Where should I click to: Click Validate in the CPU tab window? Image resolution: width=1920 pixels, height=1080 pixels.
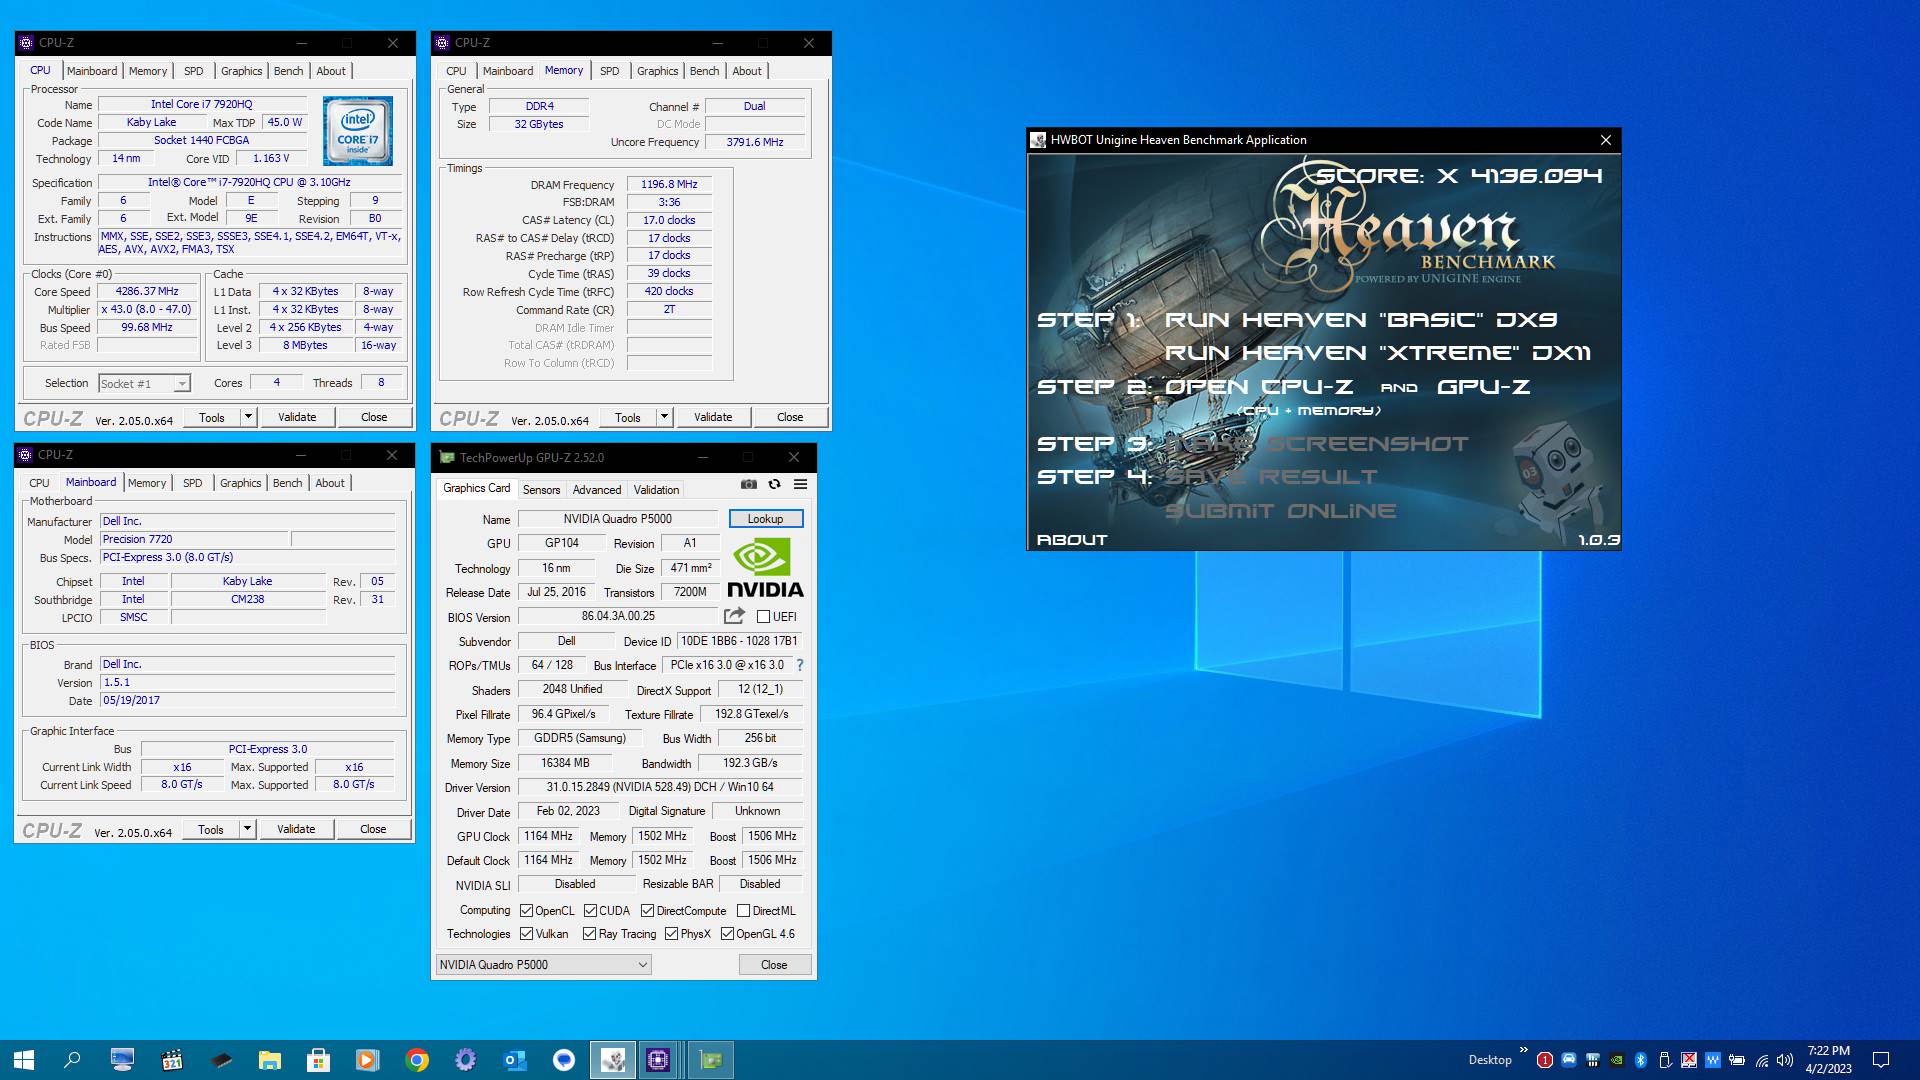click(297, 417)
